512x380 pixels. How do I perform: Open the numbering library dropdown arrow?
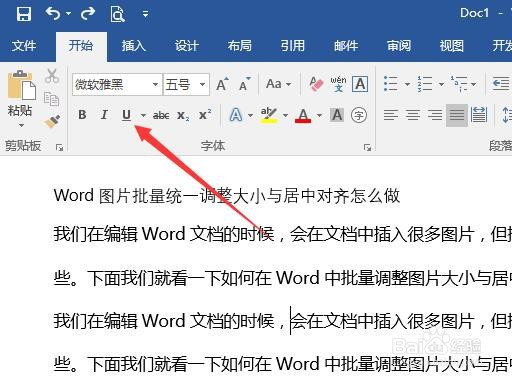coord(441,84)
